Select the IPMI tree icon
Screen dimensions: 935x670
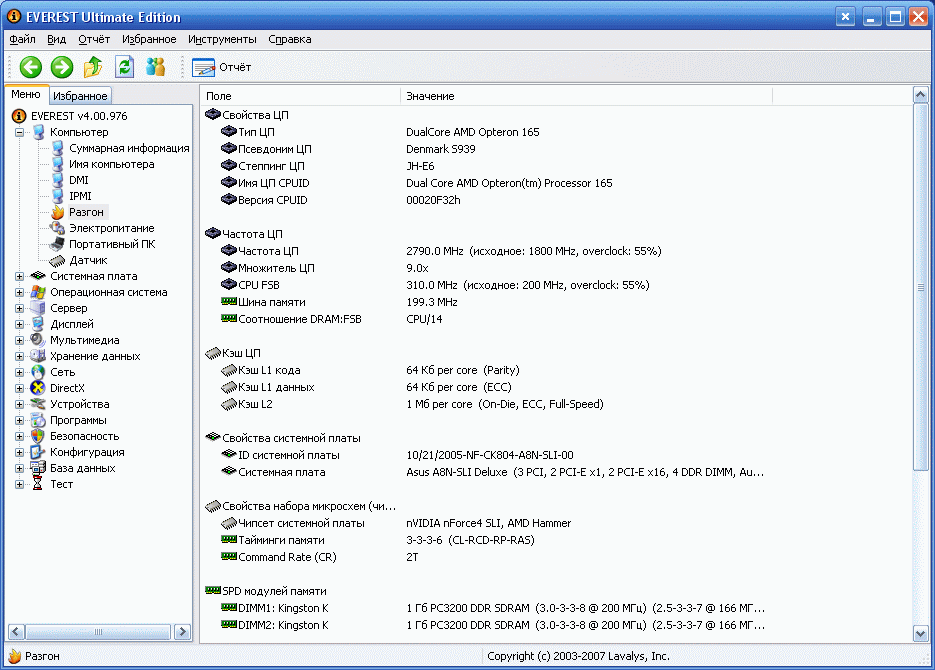pos(57,196)
